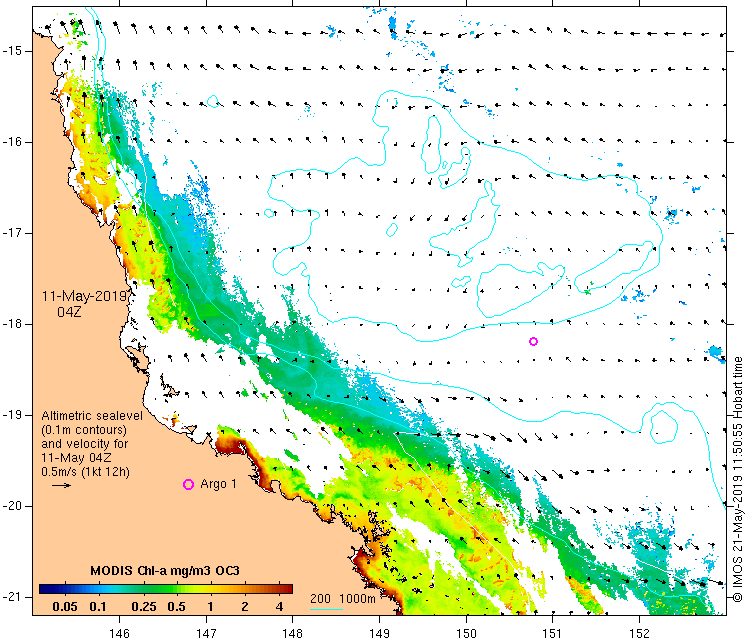750x640 pixels.
Task: Click longitude axis label '146'
Action: pos(119,633)
